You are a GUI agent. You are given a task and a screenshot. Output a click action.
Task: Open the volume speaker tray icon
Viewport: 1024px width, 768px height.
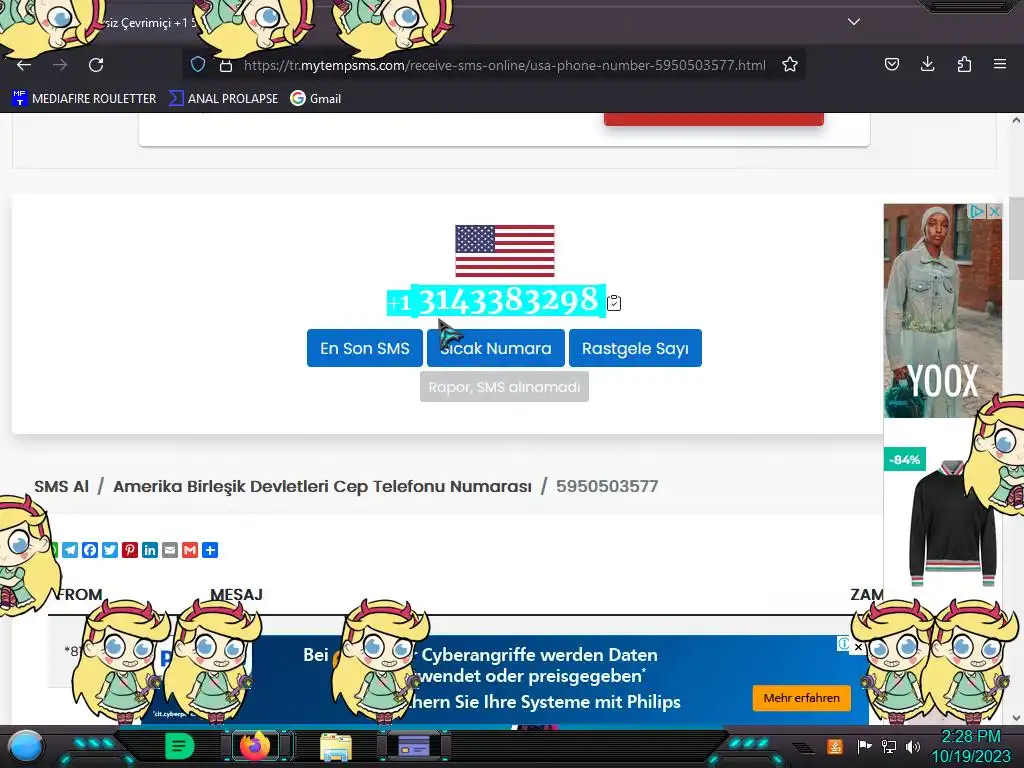pyautogui.click(x=912, y=746)
